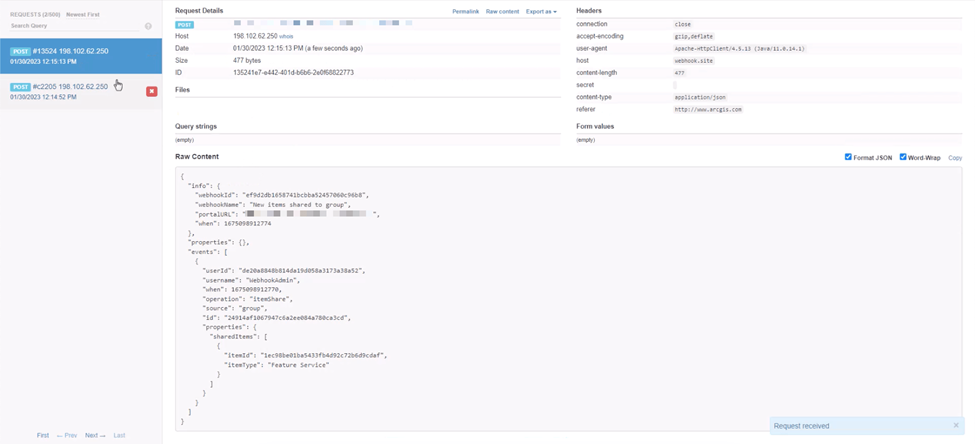The image size is (975, 444).
Task: Switch sorting with Newest First
Action: pyautogui.click(x=83, y=14)
